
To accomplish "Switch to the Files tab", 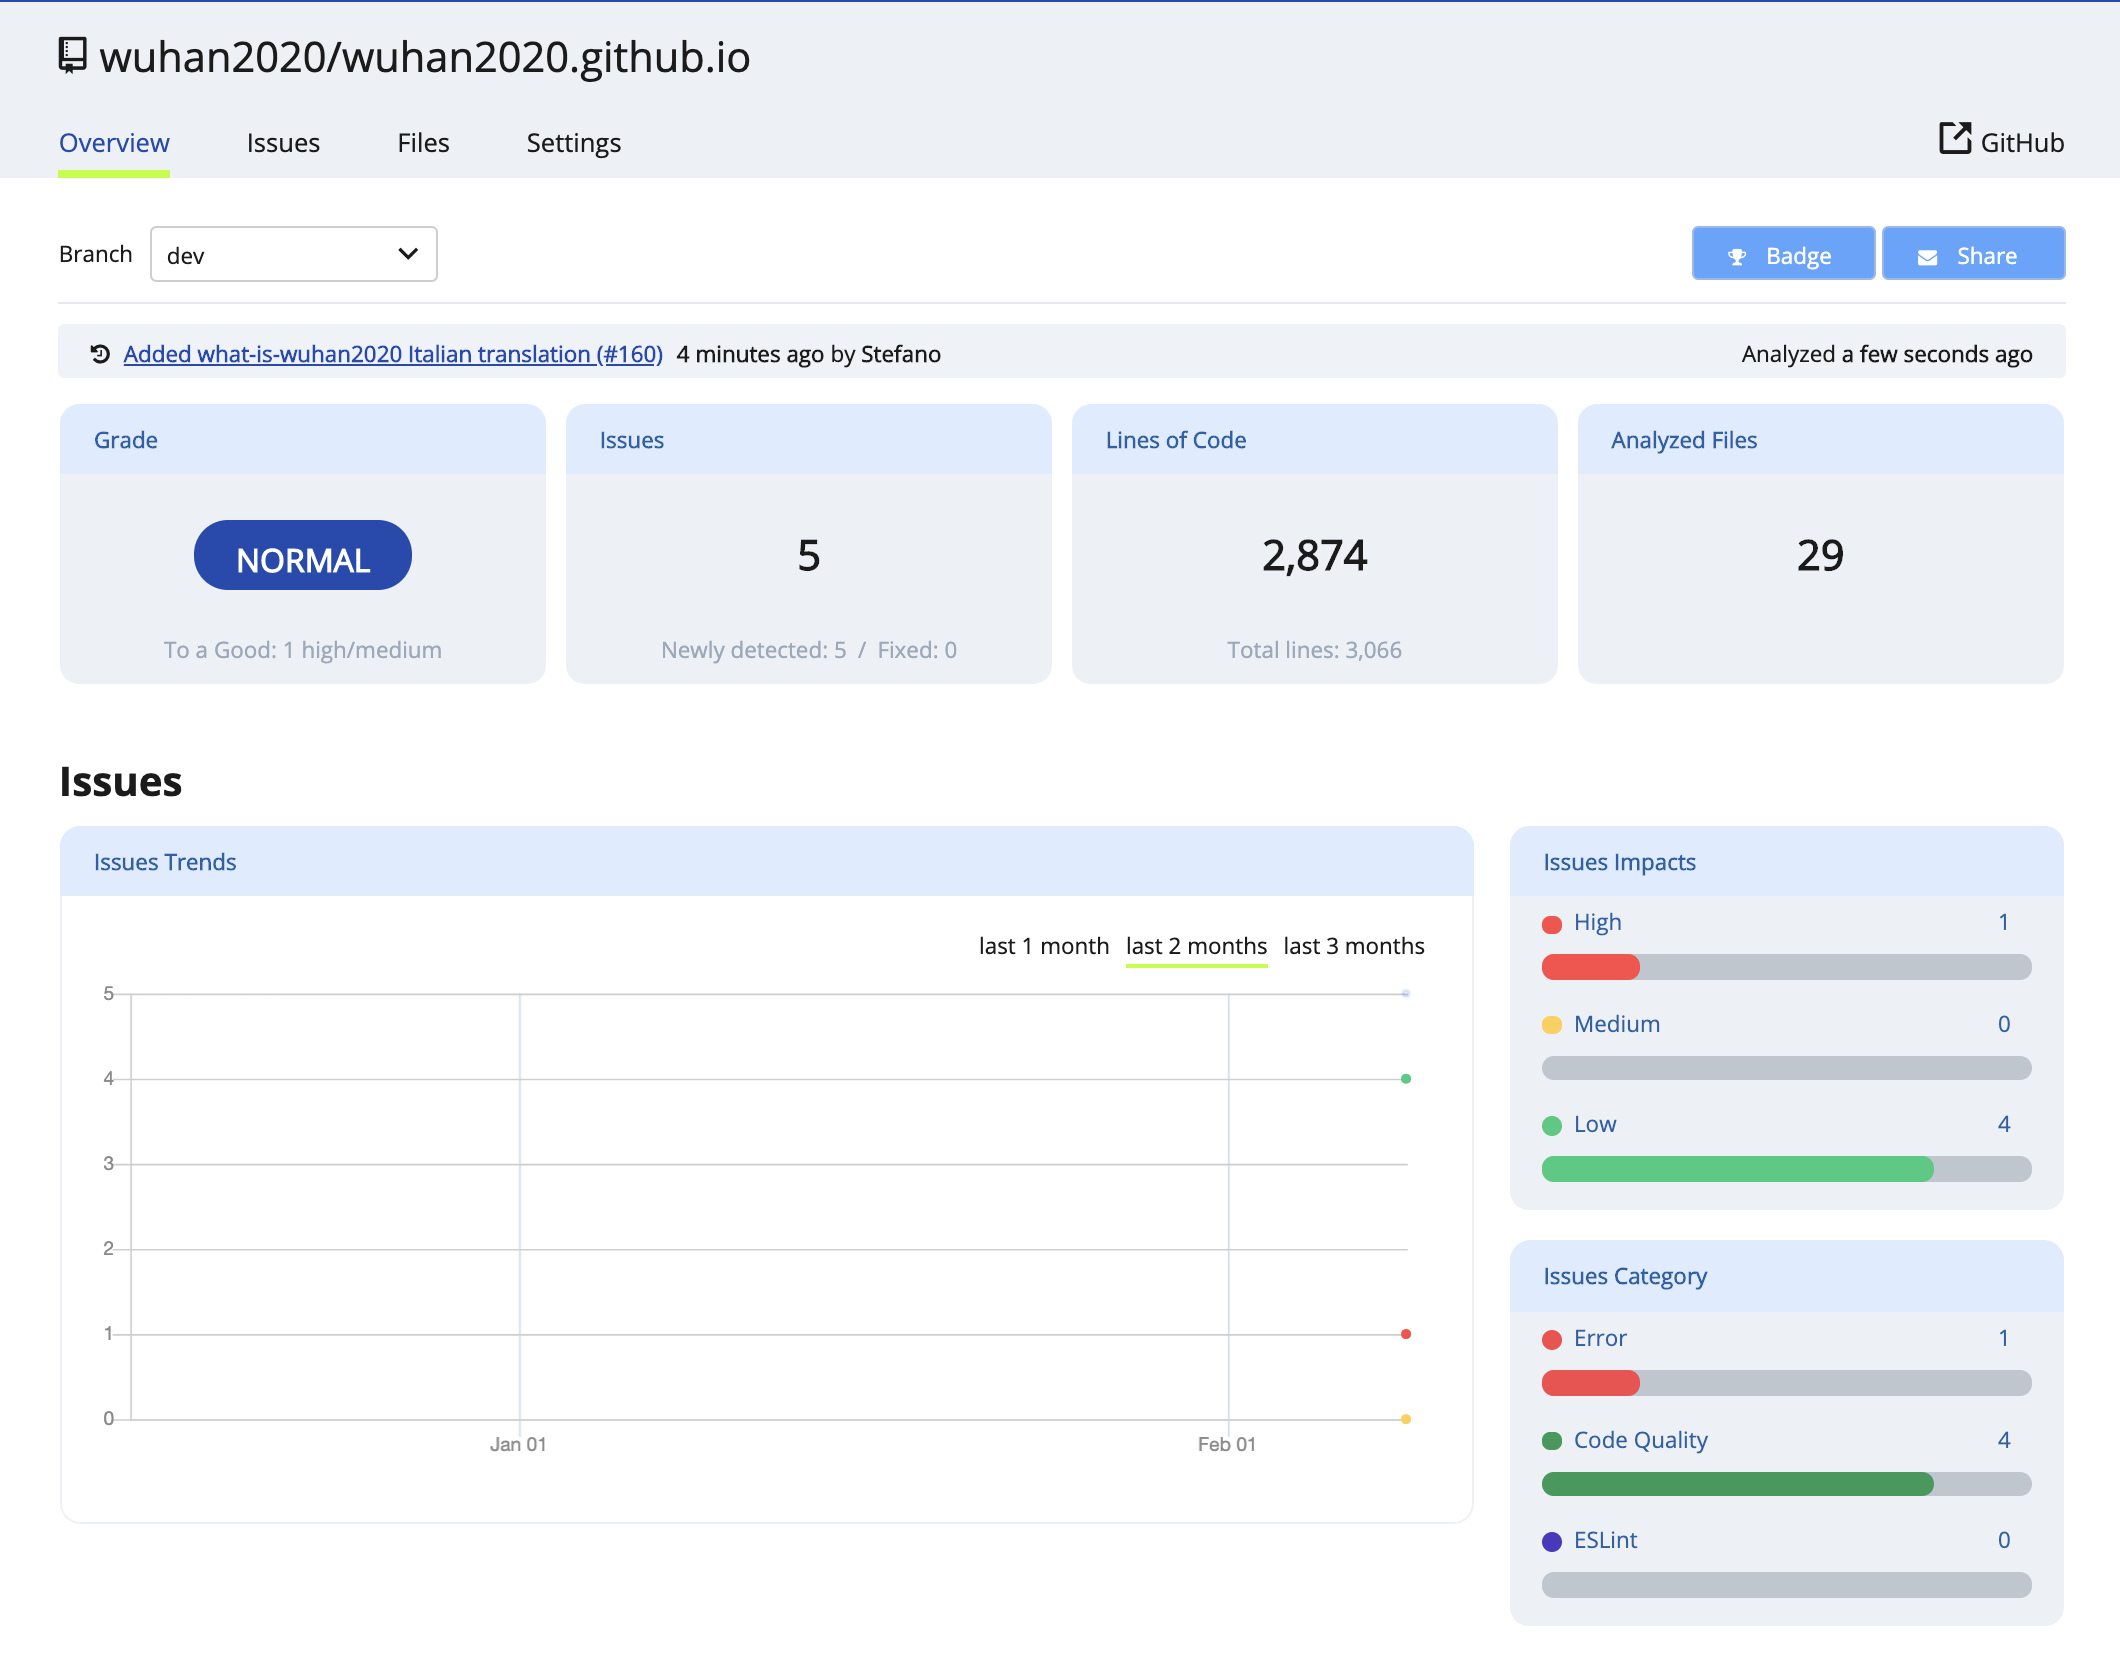I will click(x=422, y=143).
